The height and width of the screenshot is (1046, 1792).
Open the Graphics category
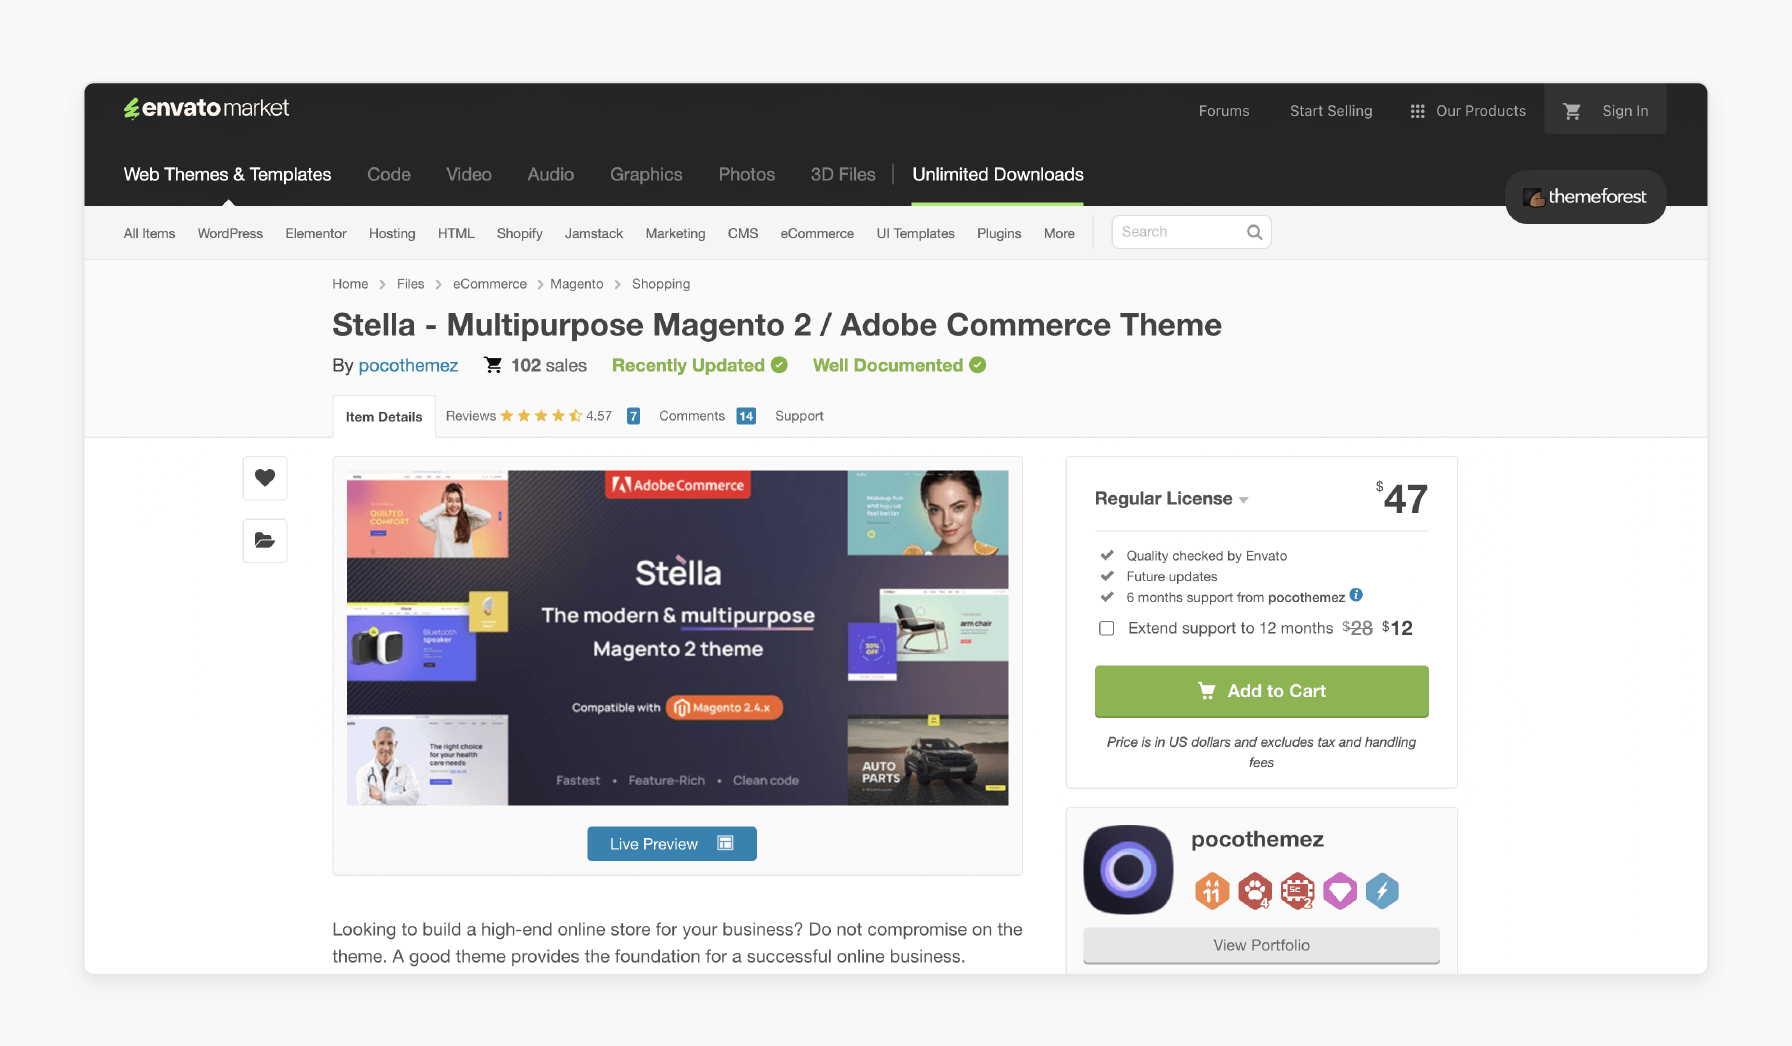pyautogui.click(x=646, y=174)
